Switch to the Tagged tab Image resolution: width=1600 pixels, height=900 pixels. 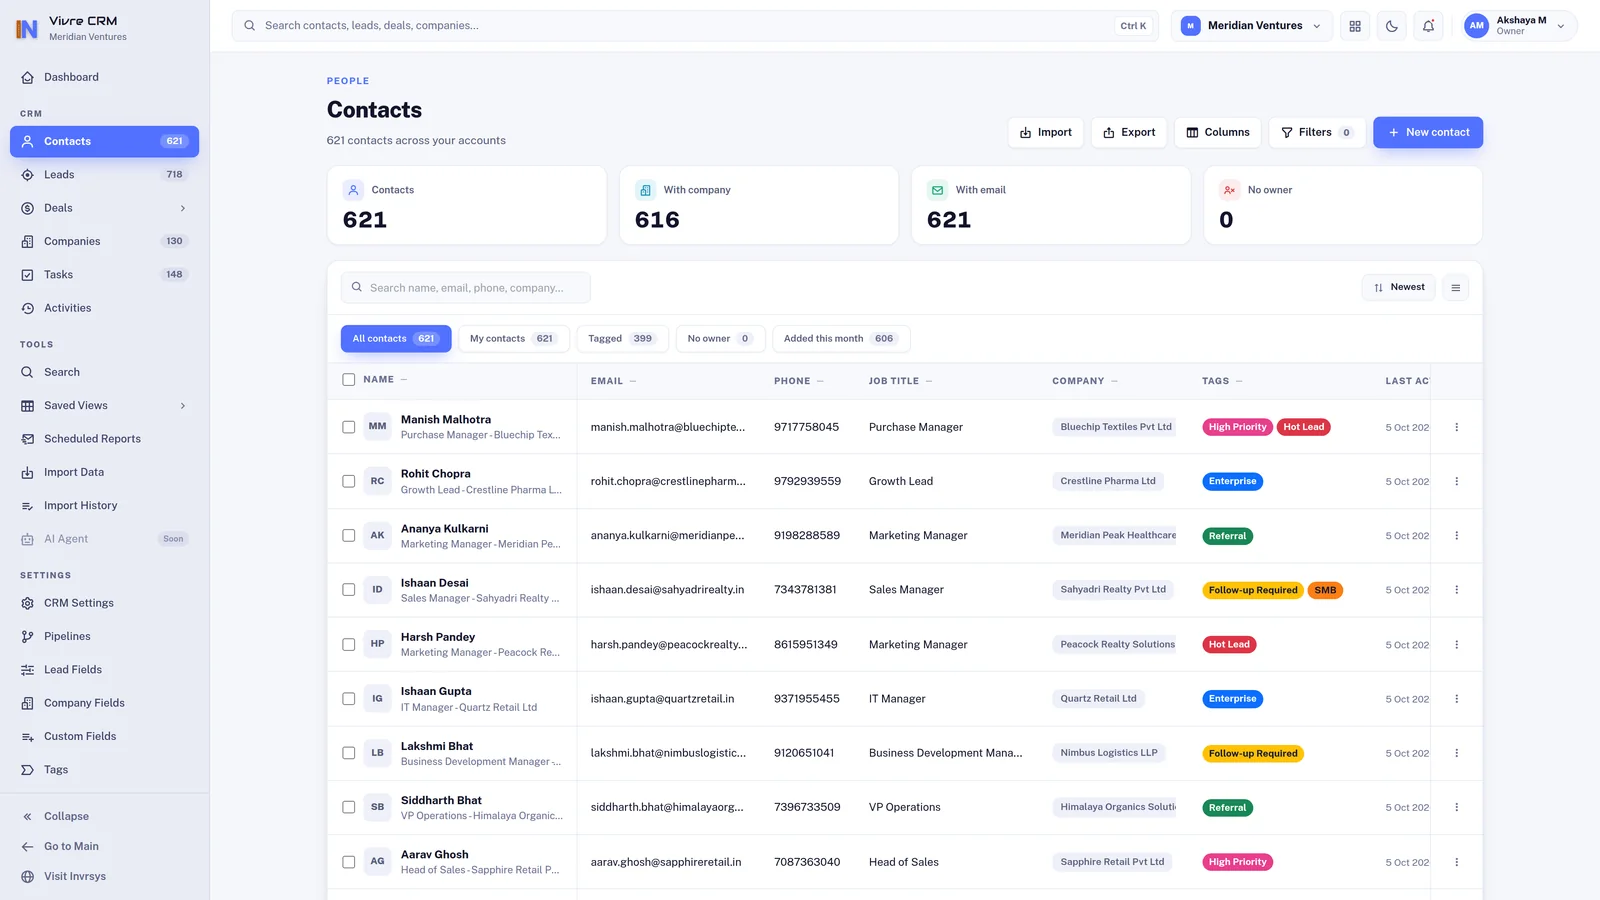tap(621, 339)
